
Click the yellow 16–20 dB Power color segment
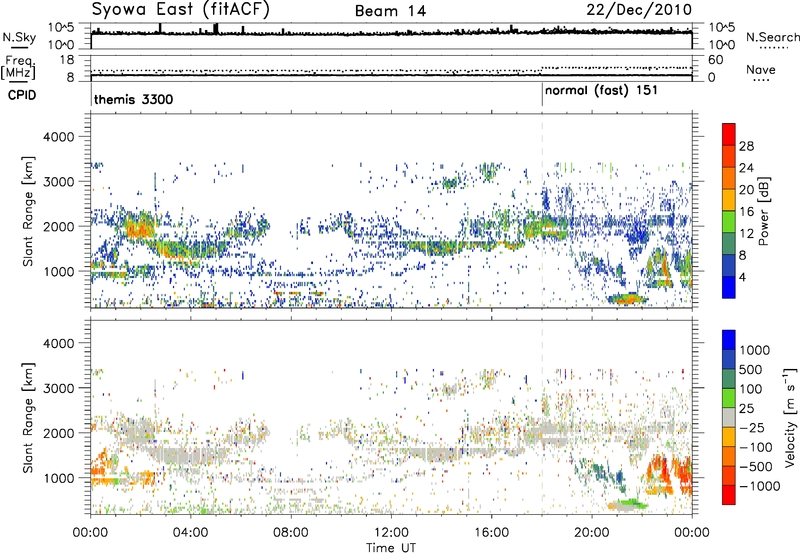coord(729,200)
